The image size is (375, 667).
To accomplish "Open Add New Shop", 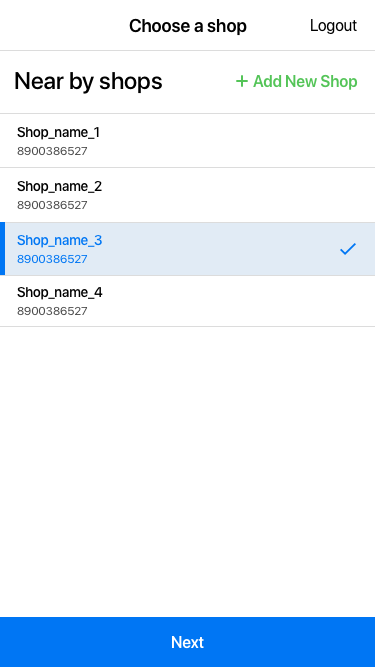I will click(297, 81).
